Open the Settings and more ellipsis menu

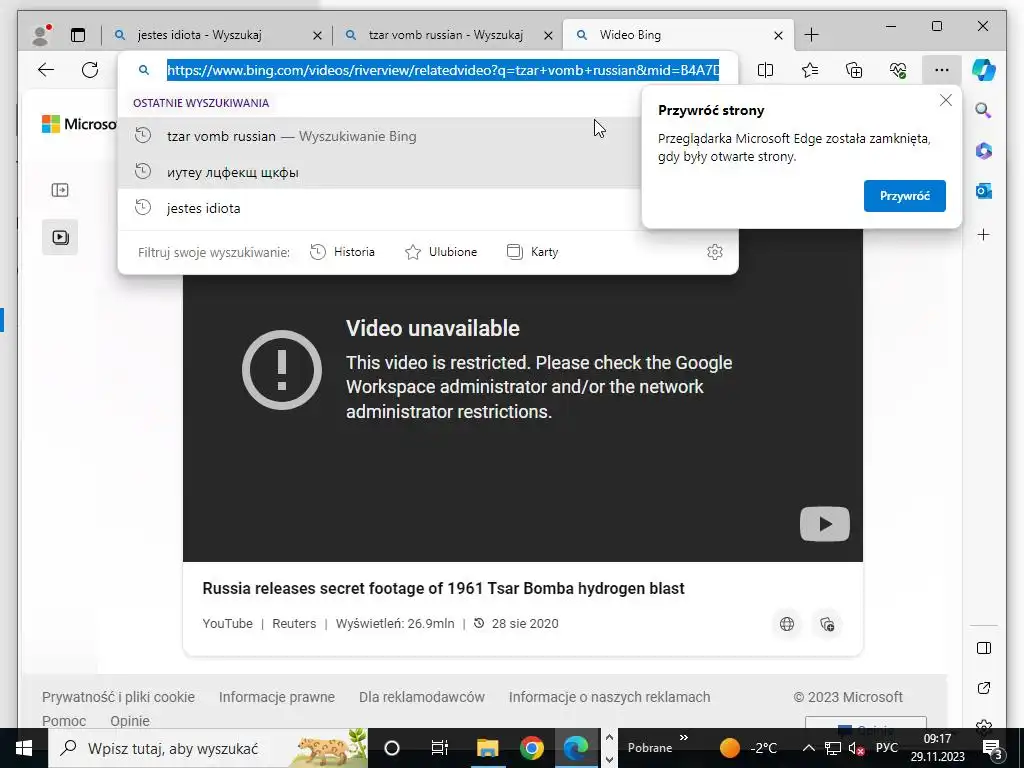coord(941,70)
